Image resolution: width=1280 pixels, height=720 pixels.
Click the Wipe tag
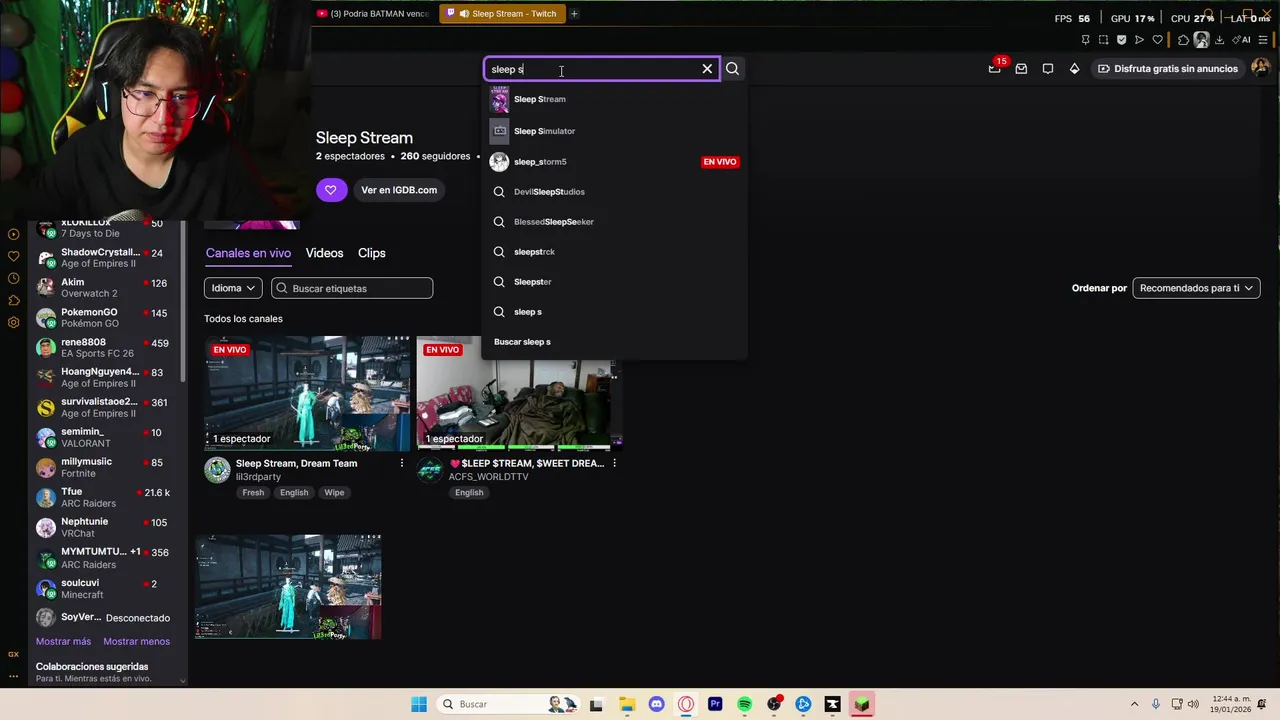[x=334, y=493]
